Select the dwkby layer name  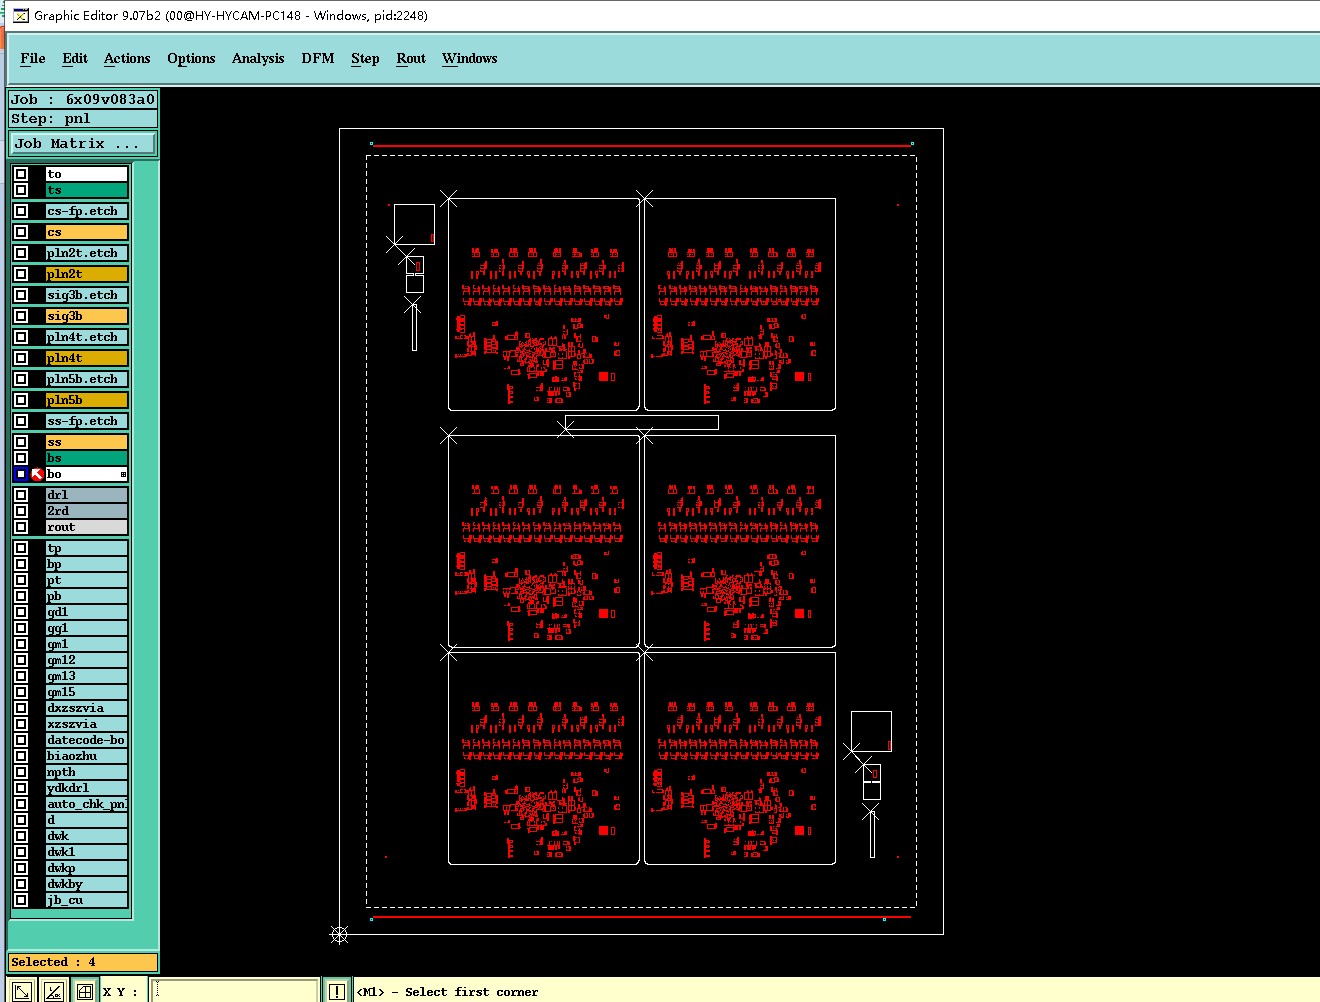pyautogui.click(x=87, y=884)
